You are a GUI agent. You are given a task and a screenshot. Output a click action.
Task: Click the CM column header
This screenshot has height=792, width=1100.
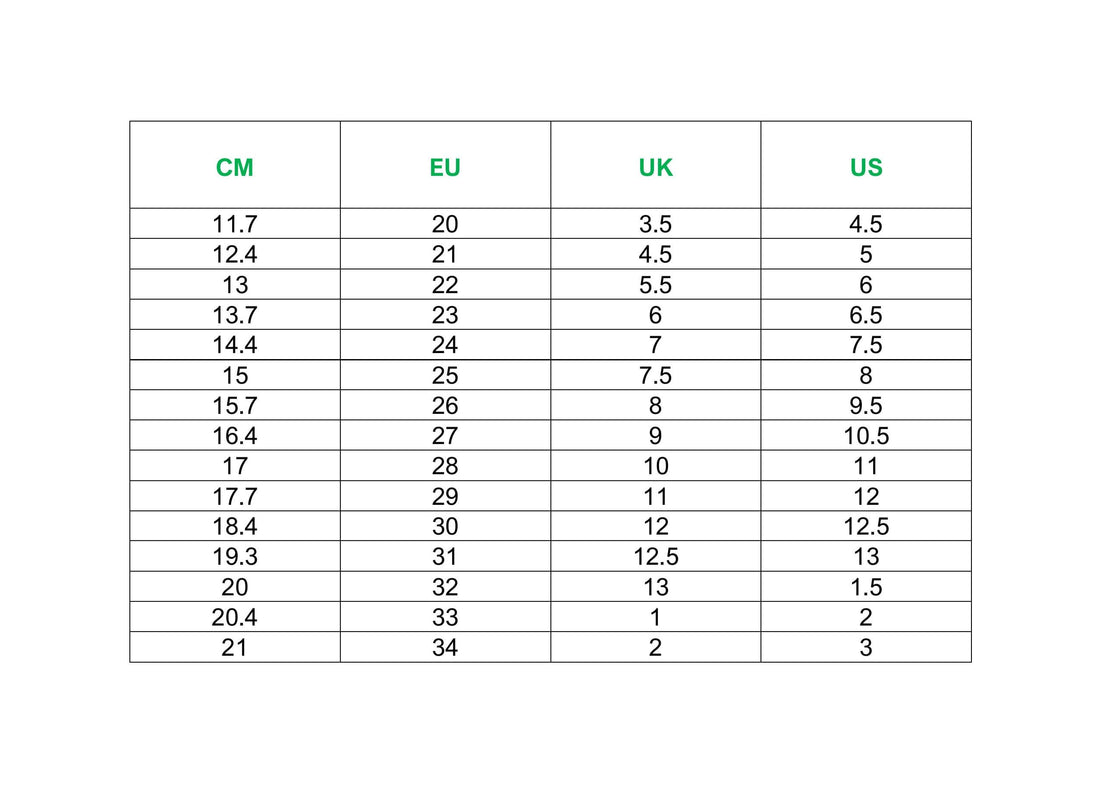pos(235,167)
